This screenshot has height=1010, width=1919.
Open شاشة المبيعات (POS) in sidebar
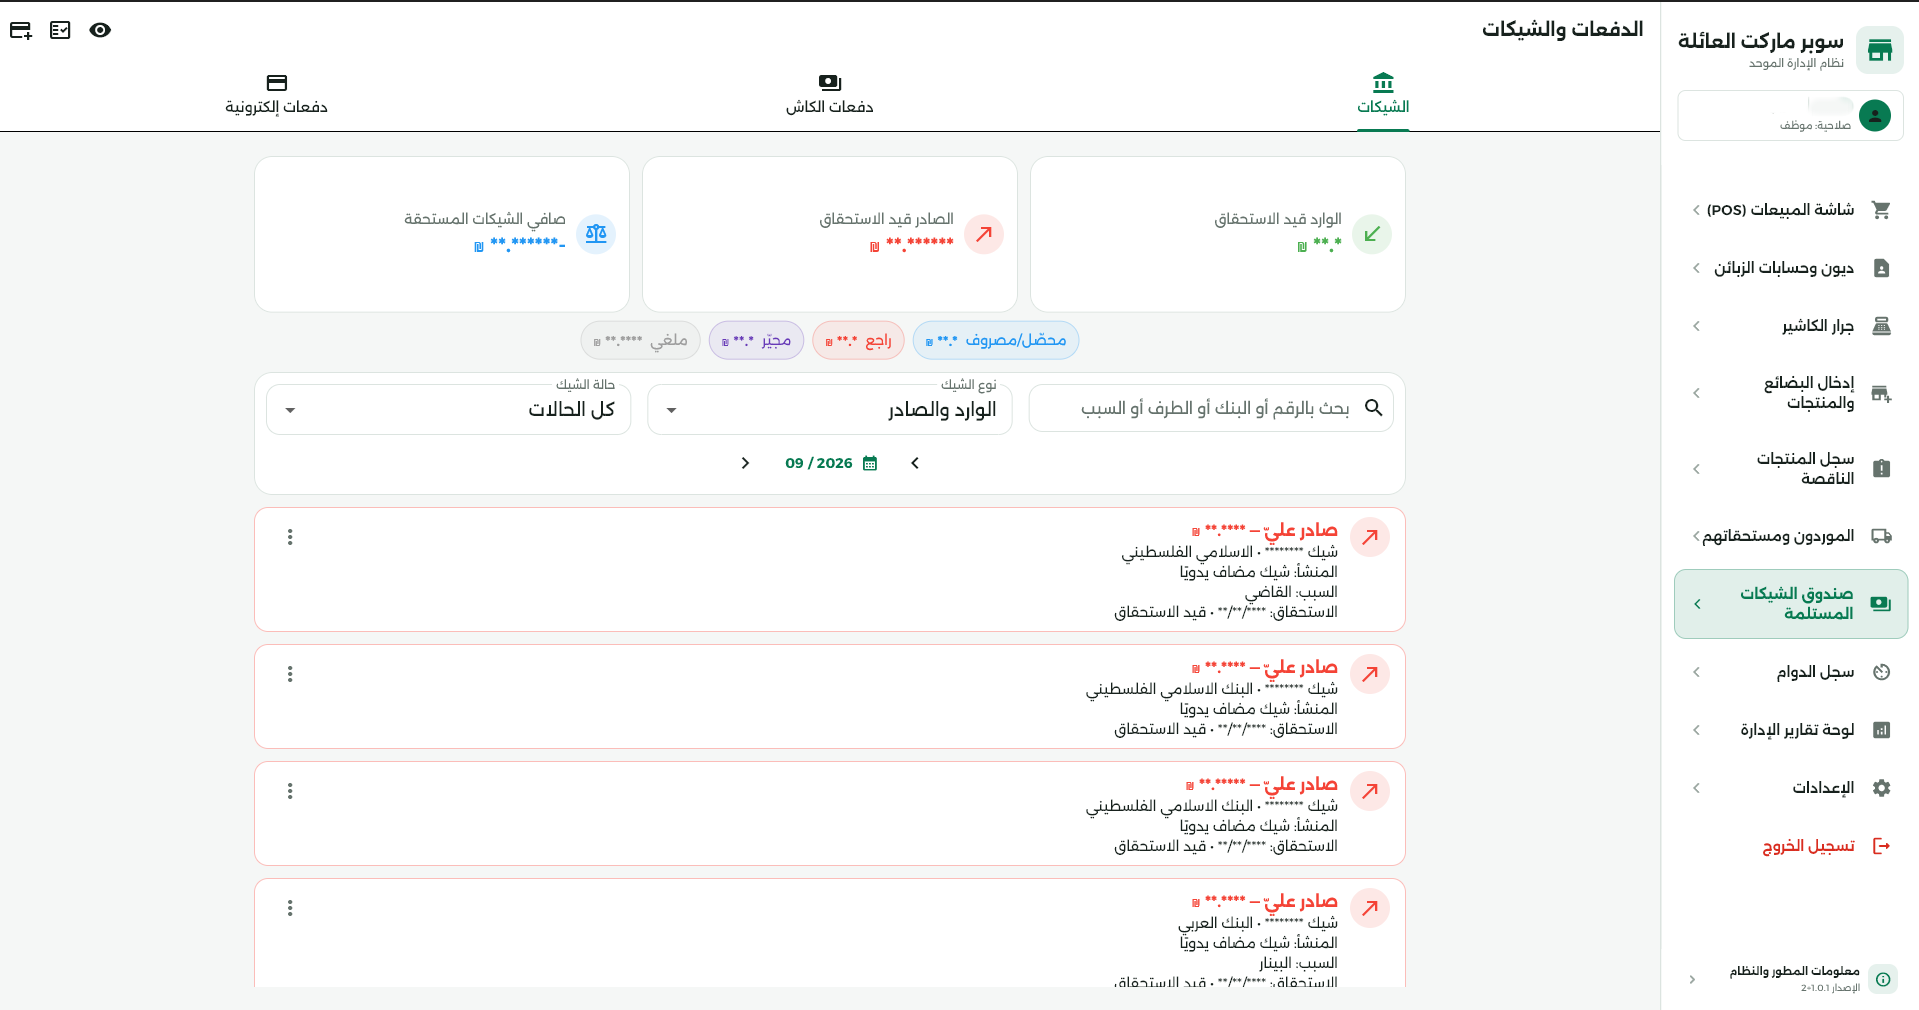point(1790,210)
